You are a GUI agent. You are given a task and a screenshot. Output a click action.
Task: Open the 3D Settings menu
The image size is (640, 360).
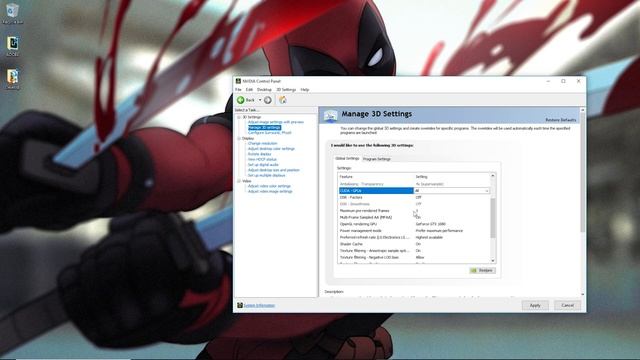pos(286,90)
